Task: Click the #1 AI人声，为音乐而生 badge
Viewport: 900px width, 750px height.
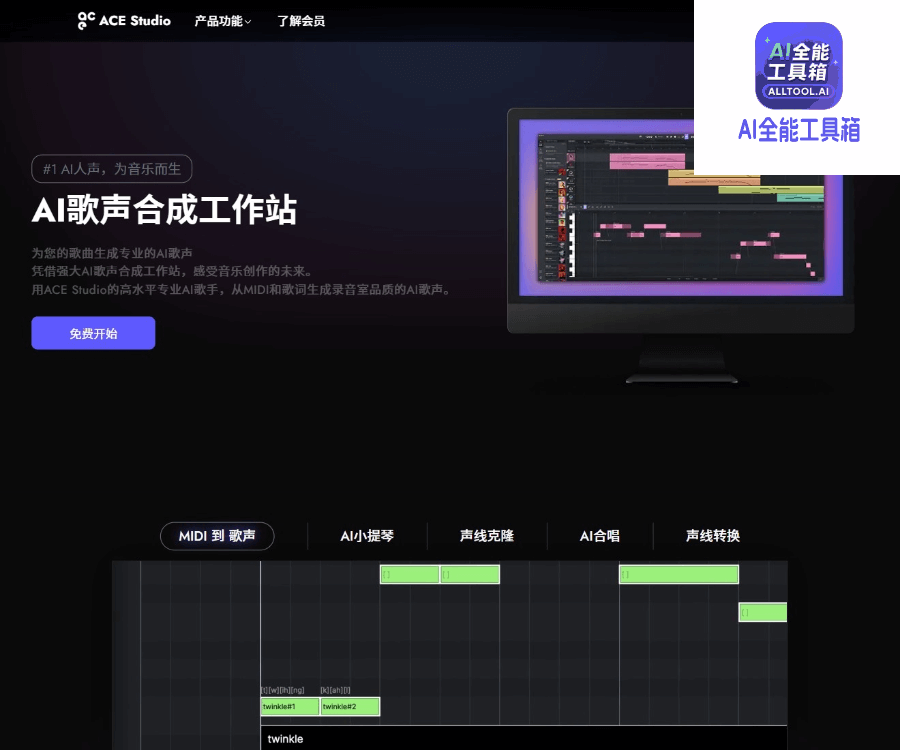Action: (x=112, y=169)
